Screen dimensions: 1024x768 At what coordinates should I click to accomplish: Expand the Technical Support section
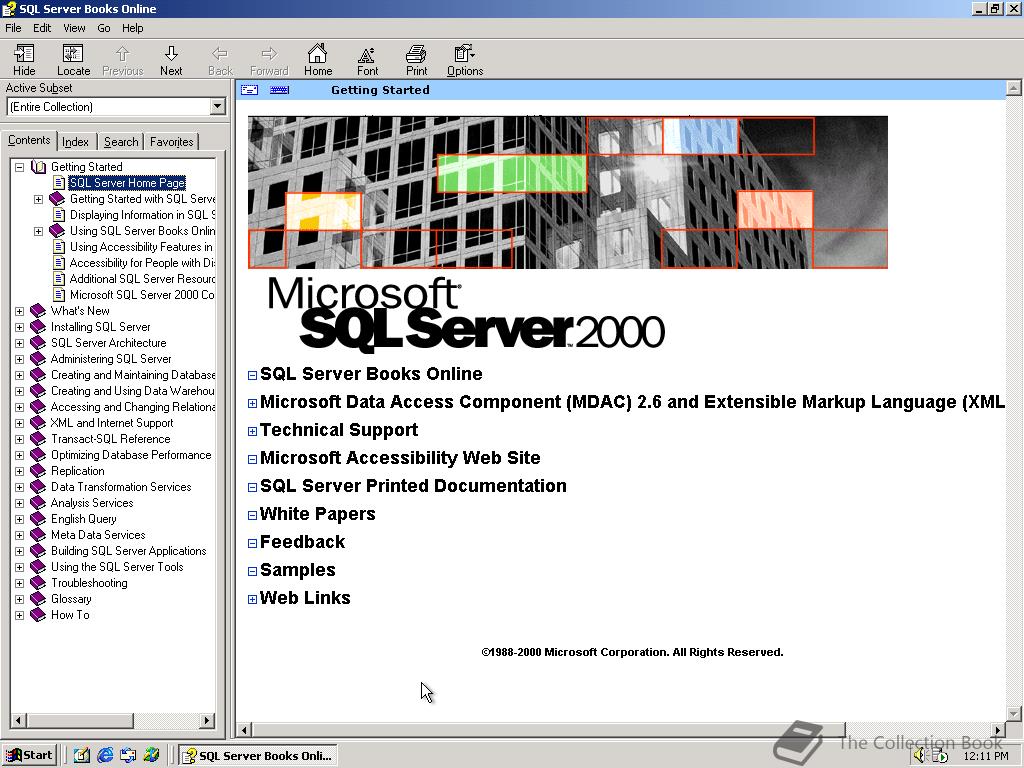[x=252, y=432]
